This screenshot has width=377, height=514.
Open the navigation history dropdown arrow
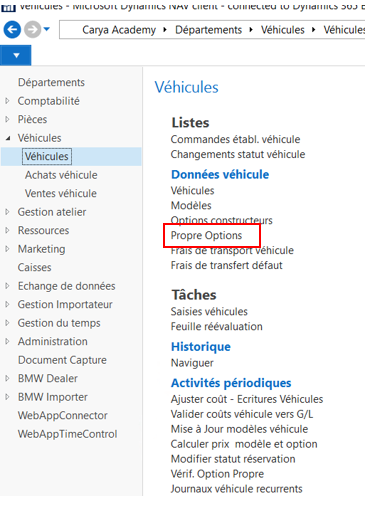[47, 29]
